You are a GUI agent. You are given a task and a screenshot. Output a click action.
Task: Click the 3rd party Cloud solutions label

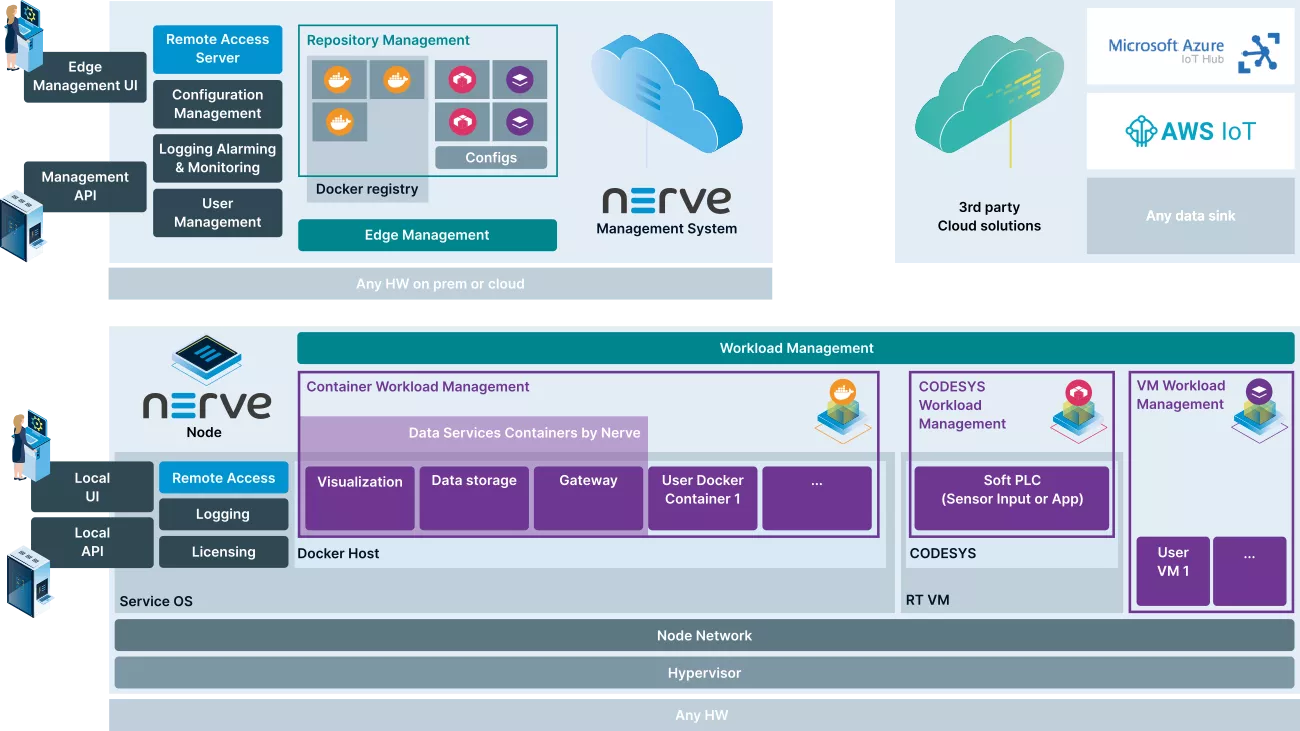(x=989, y=216)
